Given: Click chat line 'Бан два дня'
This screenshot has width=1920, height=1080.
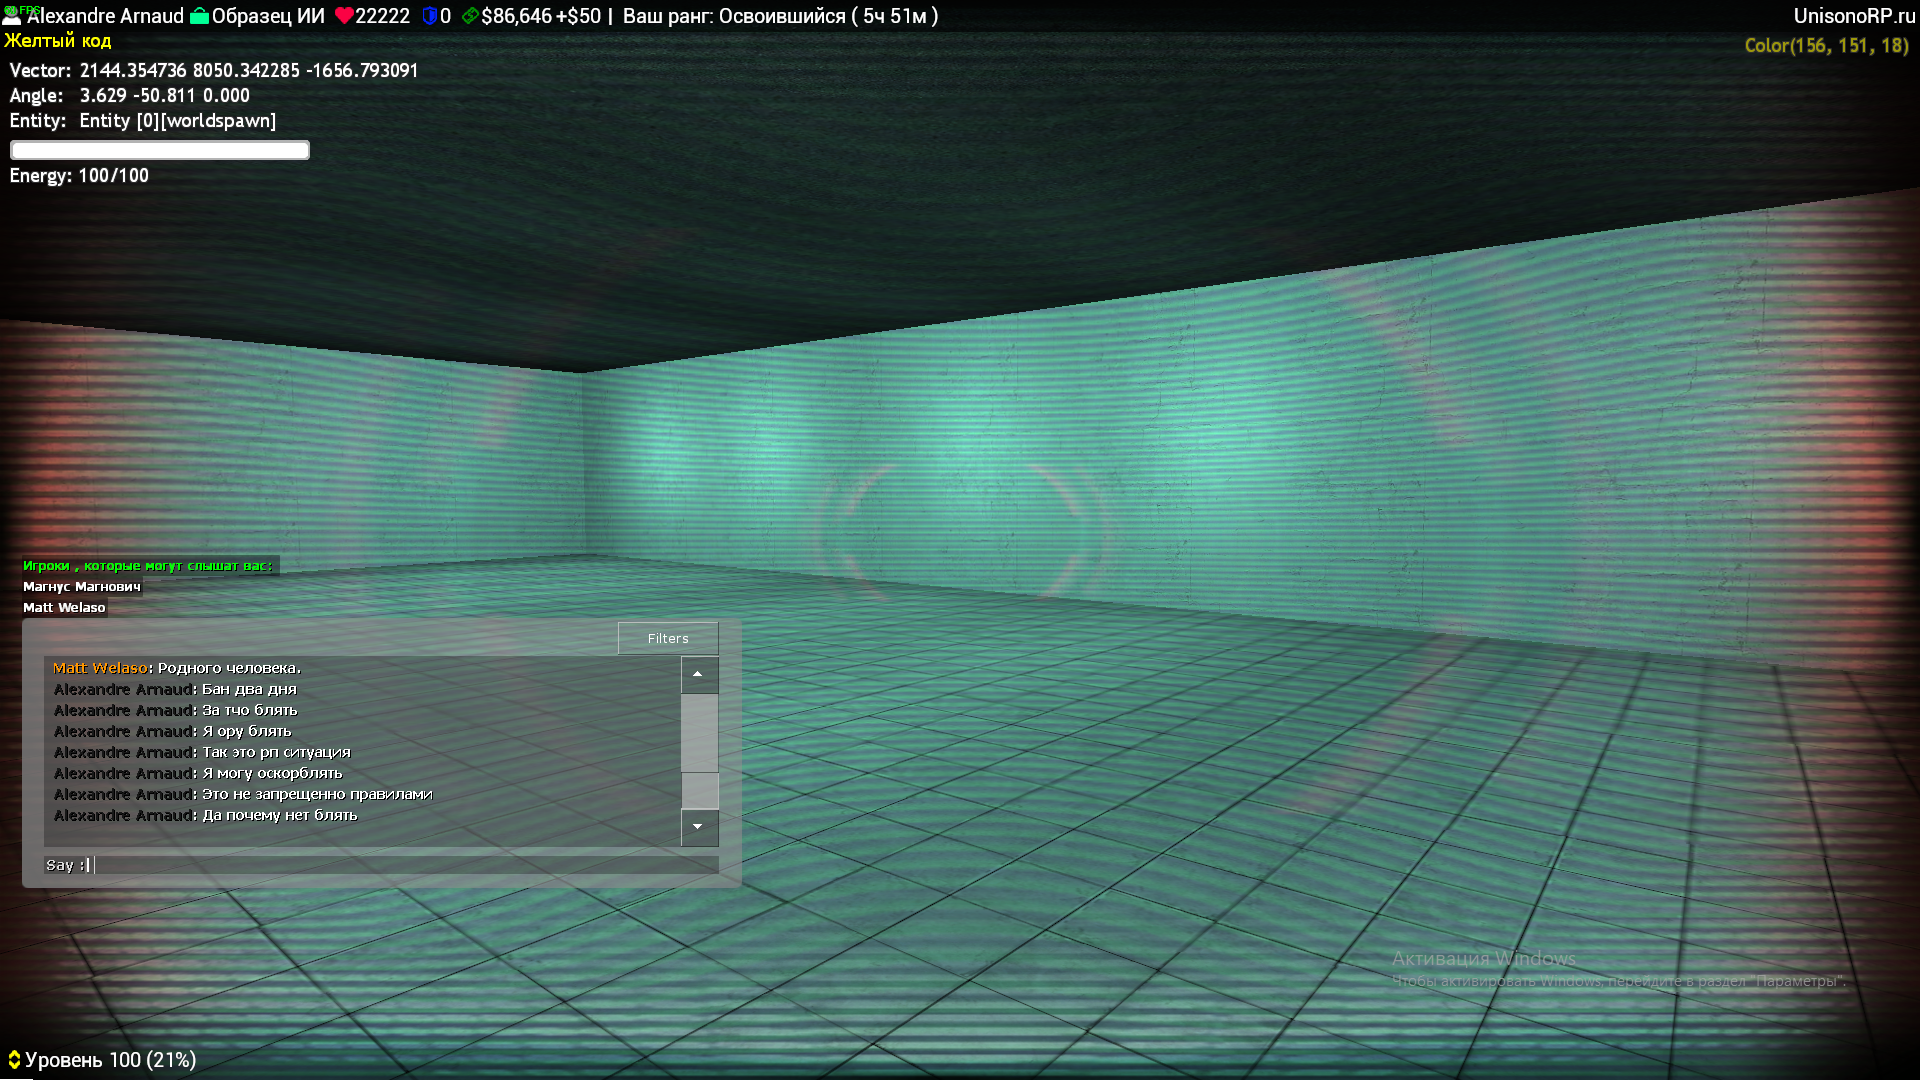Looking at the screenshot, I should tap(249, 689).
